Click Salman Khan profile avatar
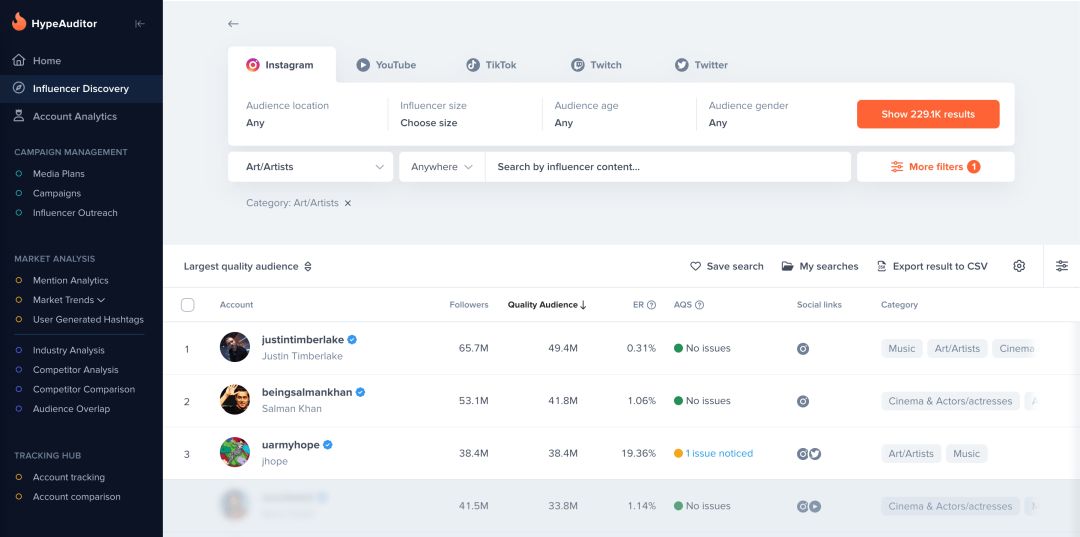 [x=235, y=399]
